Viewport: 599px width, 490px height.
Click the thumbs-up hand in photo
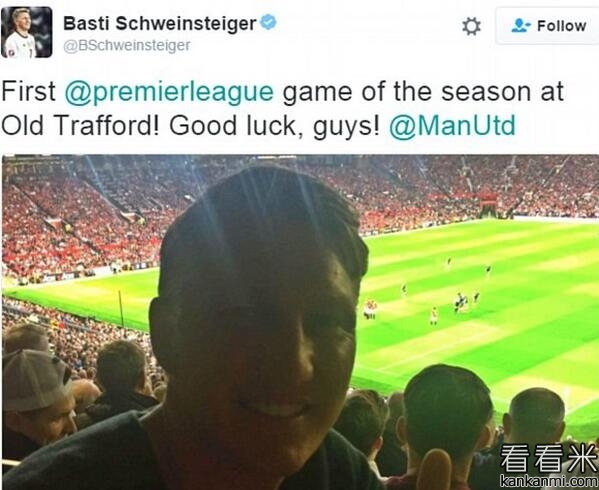[434, 470]
